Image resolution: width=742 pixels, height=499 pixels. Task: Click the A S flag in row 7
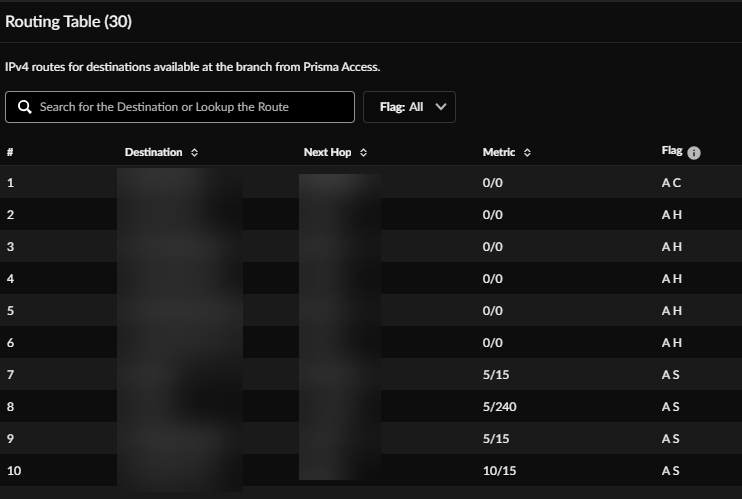tap(670, 375)
